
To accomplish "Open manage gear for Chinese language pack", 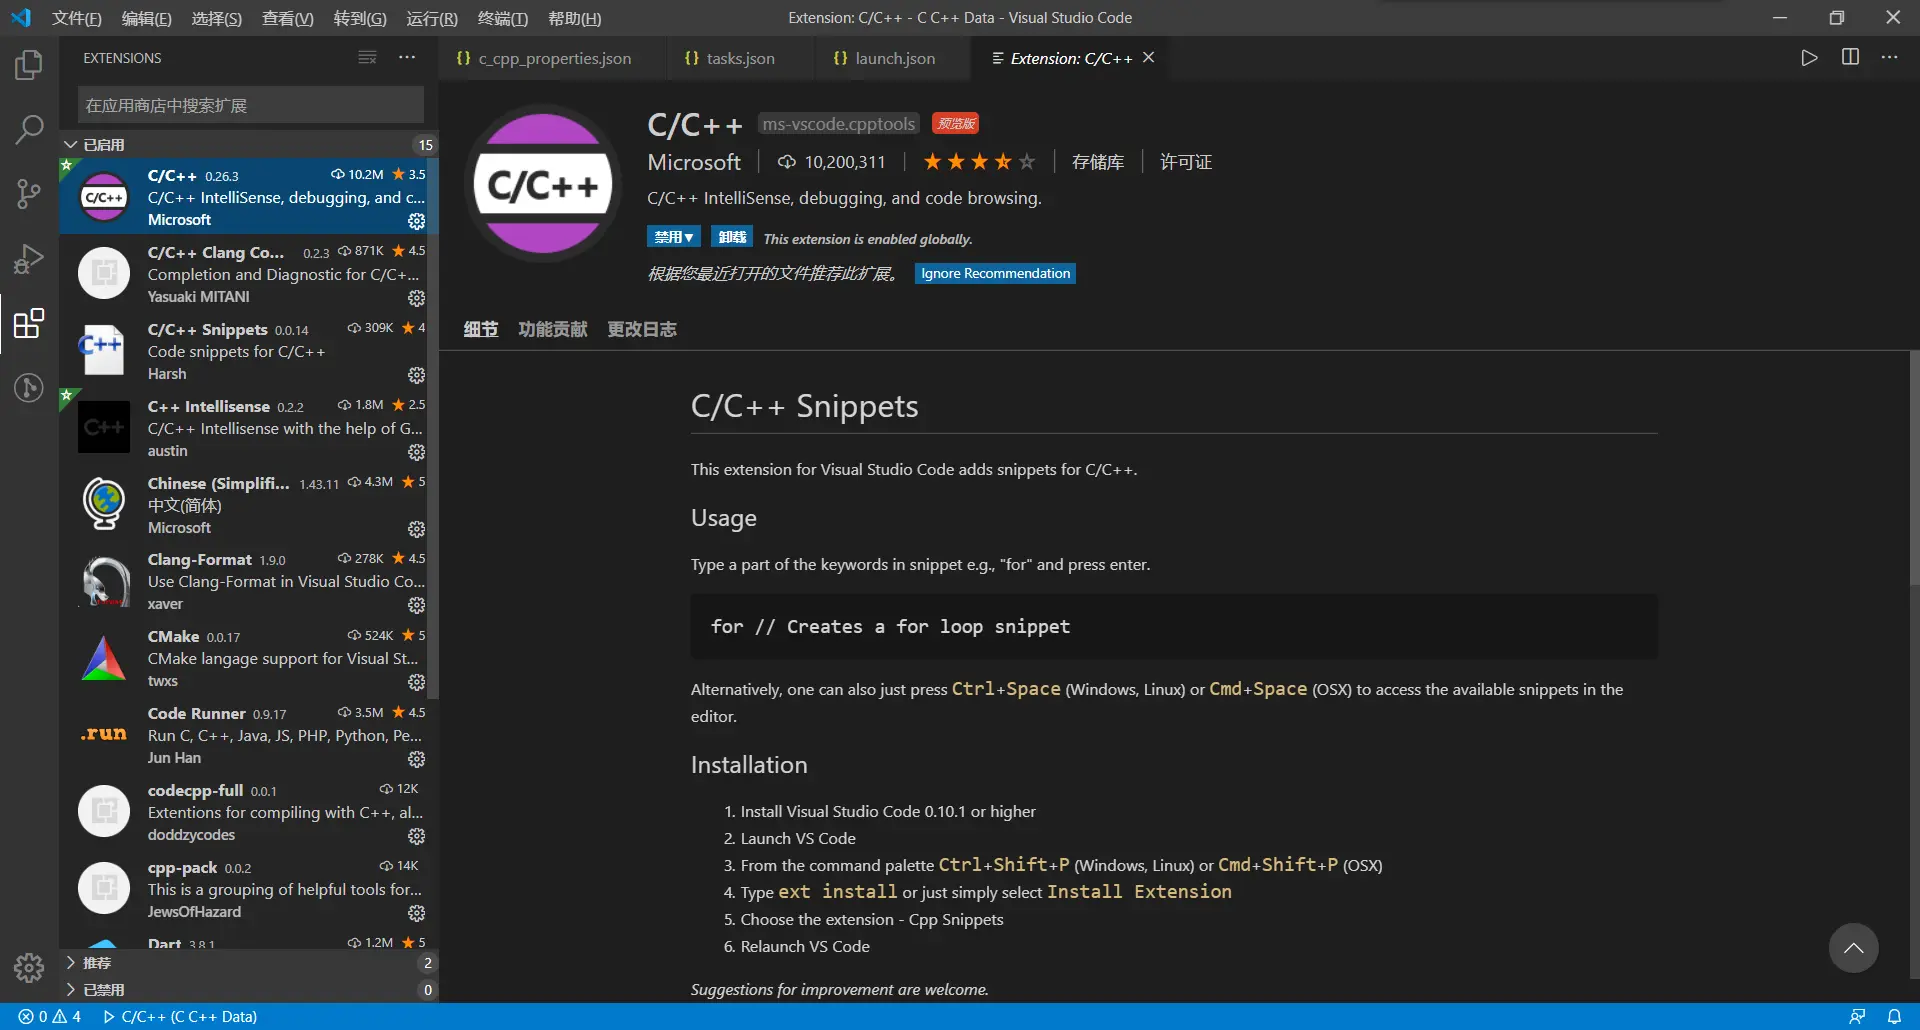I will pos(417,529).
